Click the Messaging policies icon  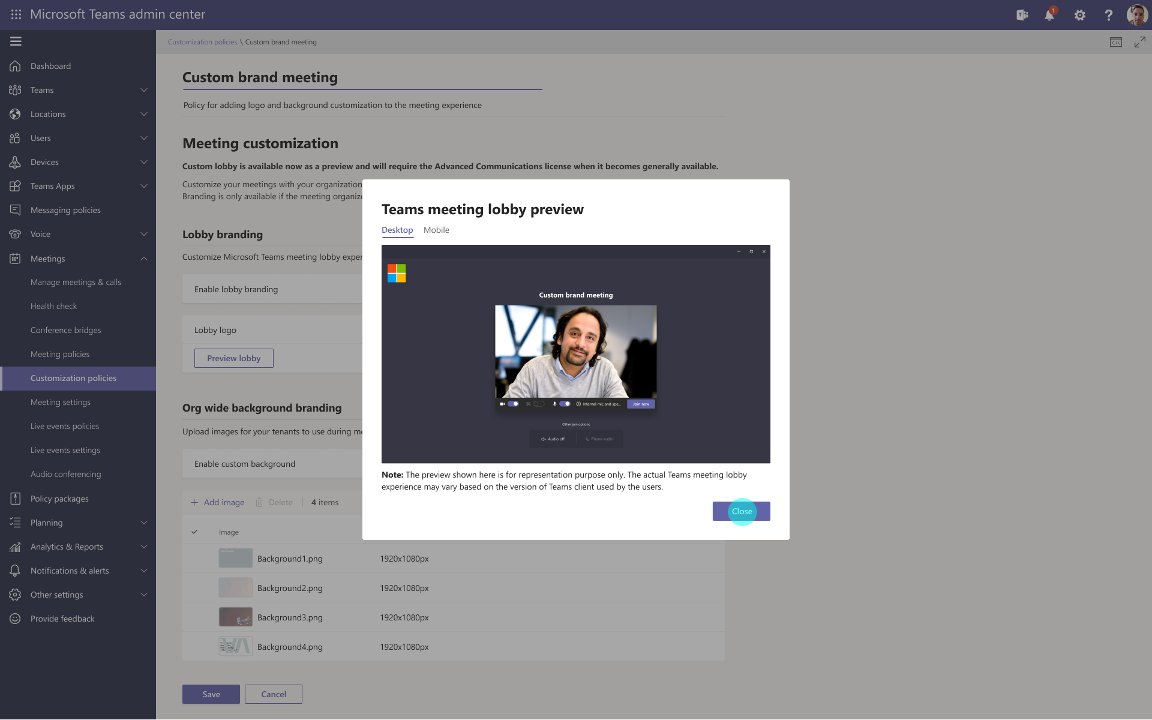pyautogui.click(x=15, y=210)
